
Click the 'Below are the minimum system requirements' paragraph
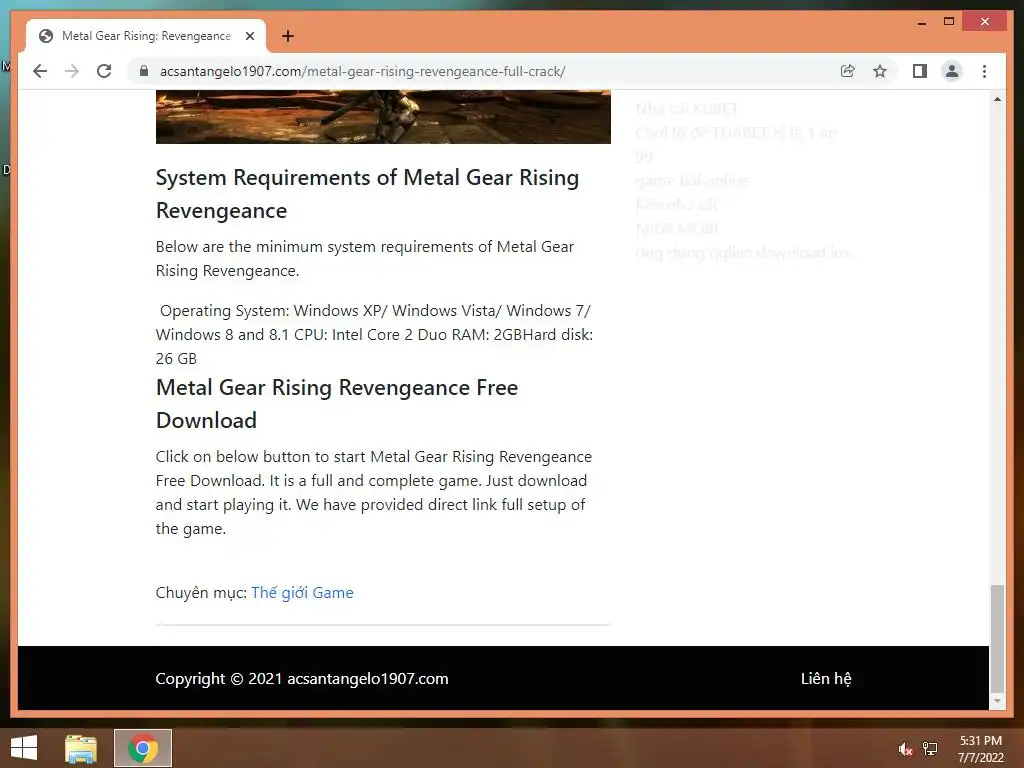[364, 259]
